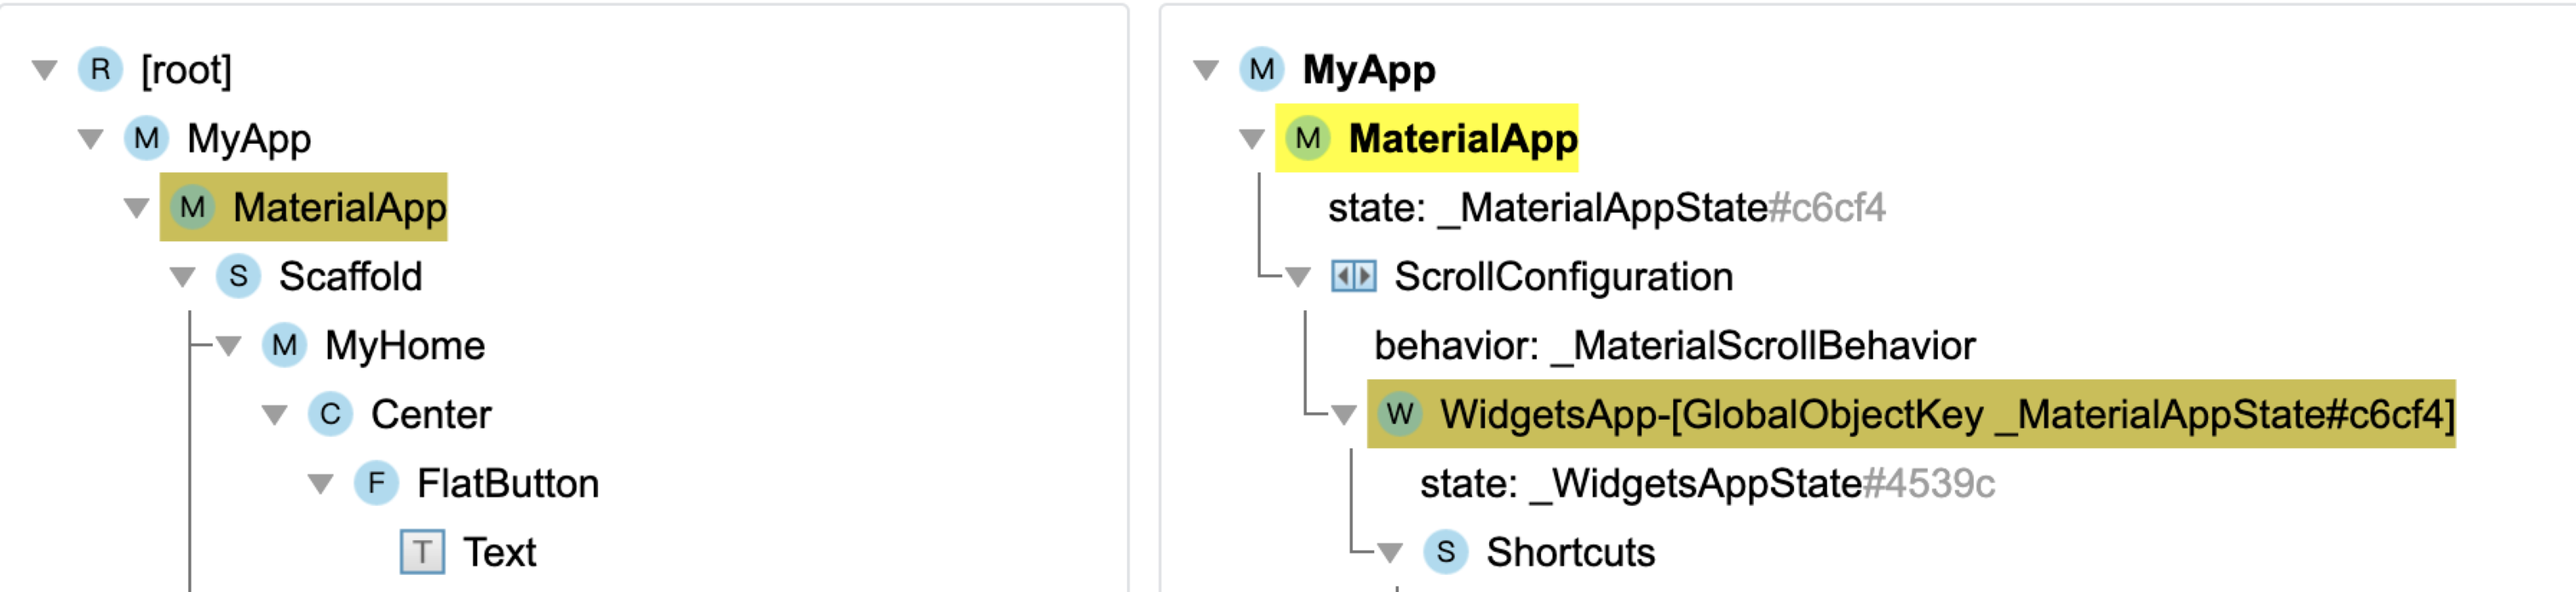Collapse the [root] node
The image size is (2576, 592).
tap(45, 70)
